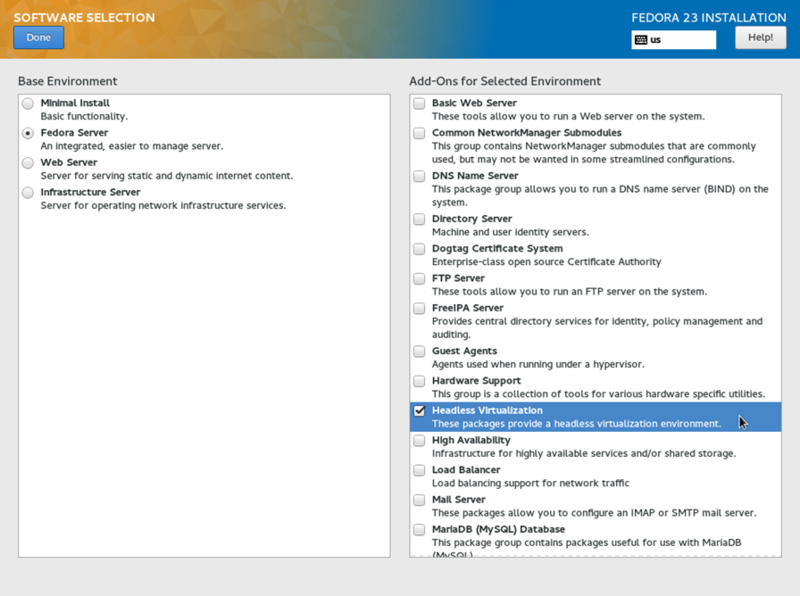Click the Done button
The image size is (800, 596).
click(38, 37)
